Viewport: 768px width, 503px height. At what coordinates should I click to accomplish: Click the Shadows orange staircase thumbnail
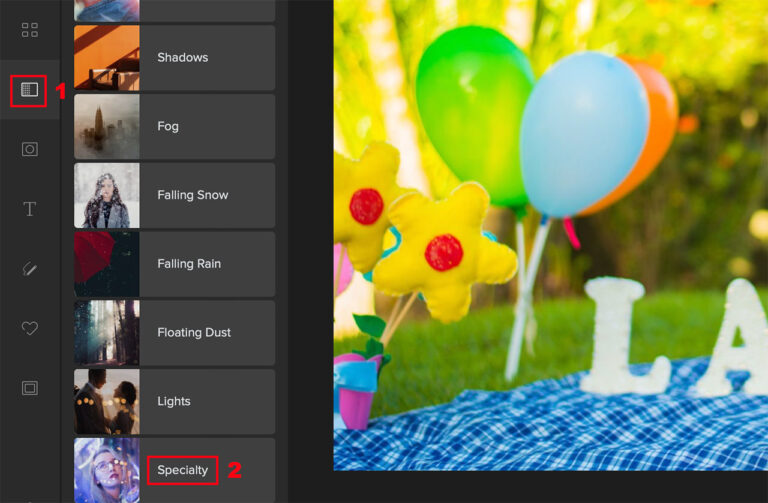(x=107, y=58)
